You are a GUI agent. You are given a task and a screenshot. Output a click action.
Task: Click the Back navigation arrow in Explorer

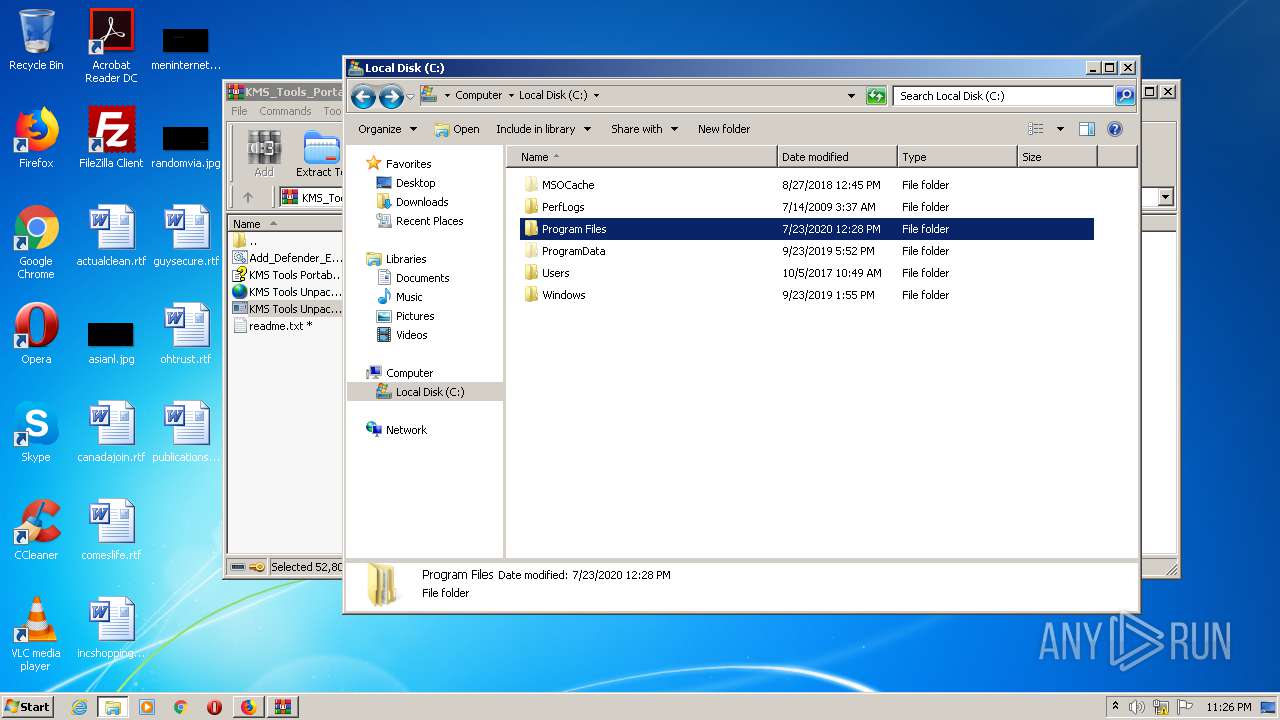tap(364, 96)
